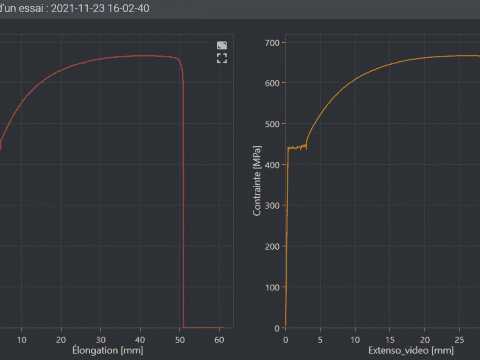480x360 pixels.
Task: Click the 600 tick on the Contrainte axis
Action: (272, 83)
